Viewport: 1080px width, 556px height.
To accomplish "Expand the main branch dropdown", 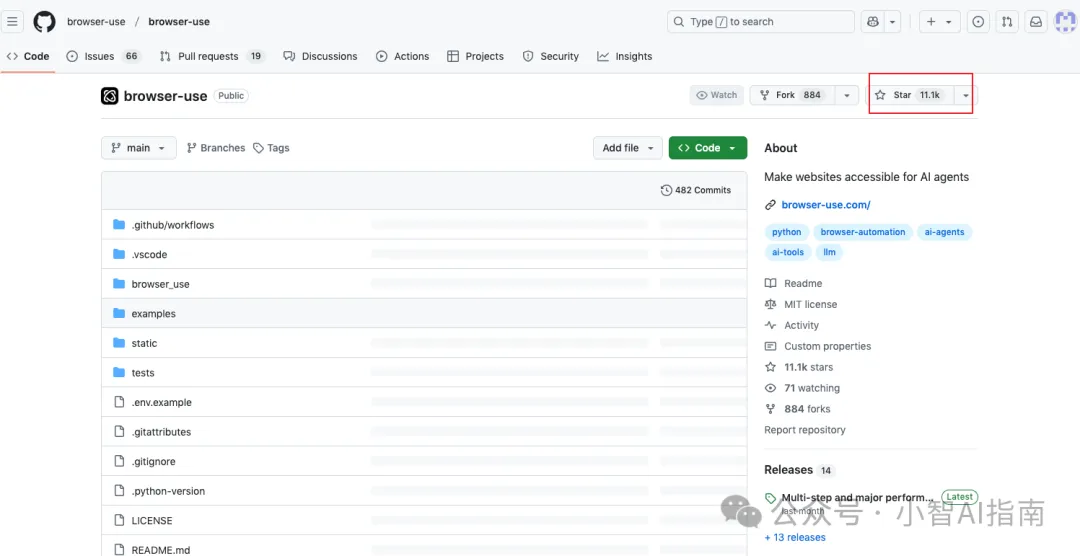I will (139, 148).
